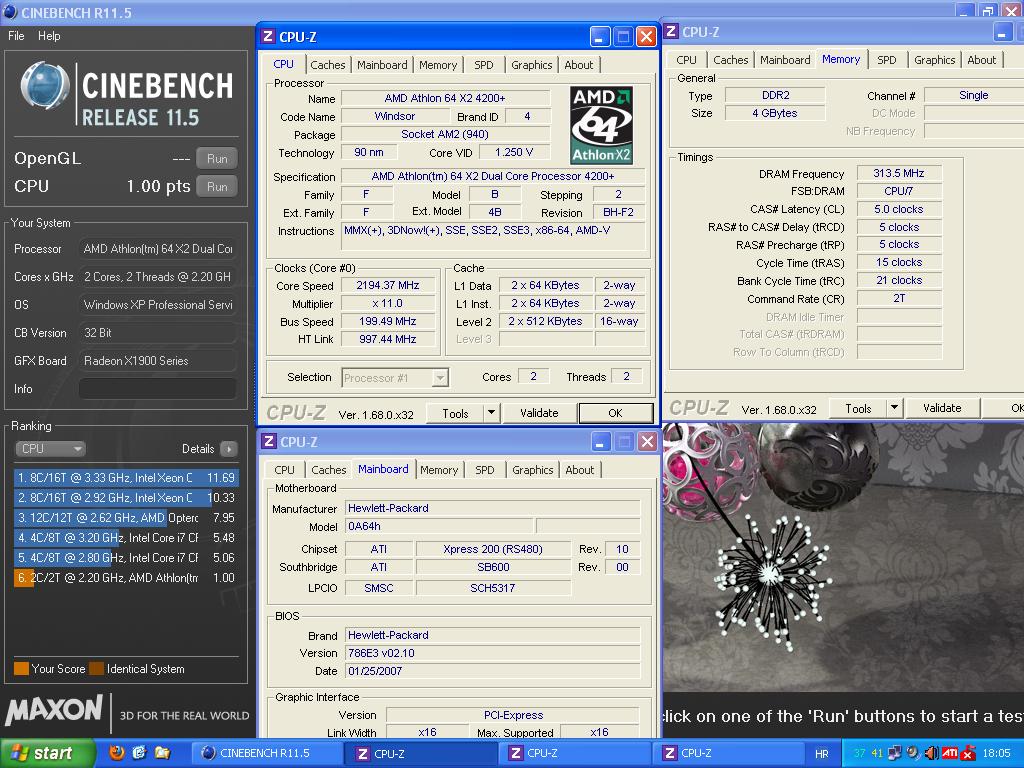
Task: Click the HR language indicator in taskbar
Action: click(x=822, y=754)
